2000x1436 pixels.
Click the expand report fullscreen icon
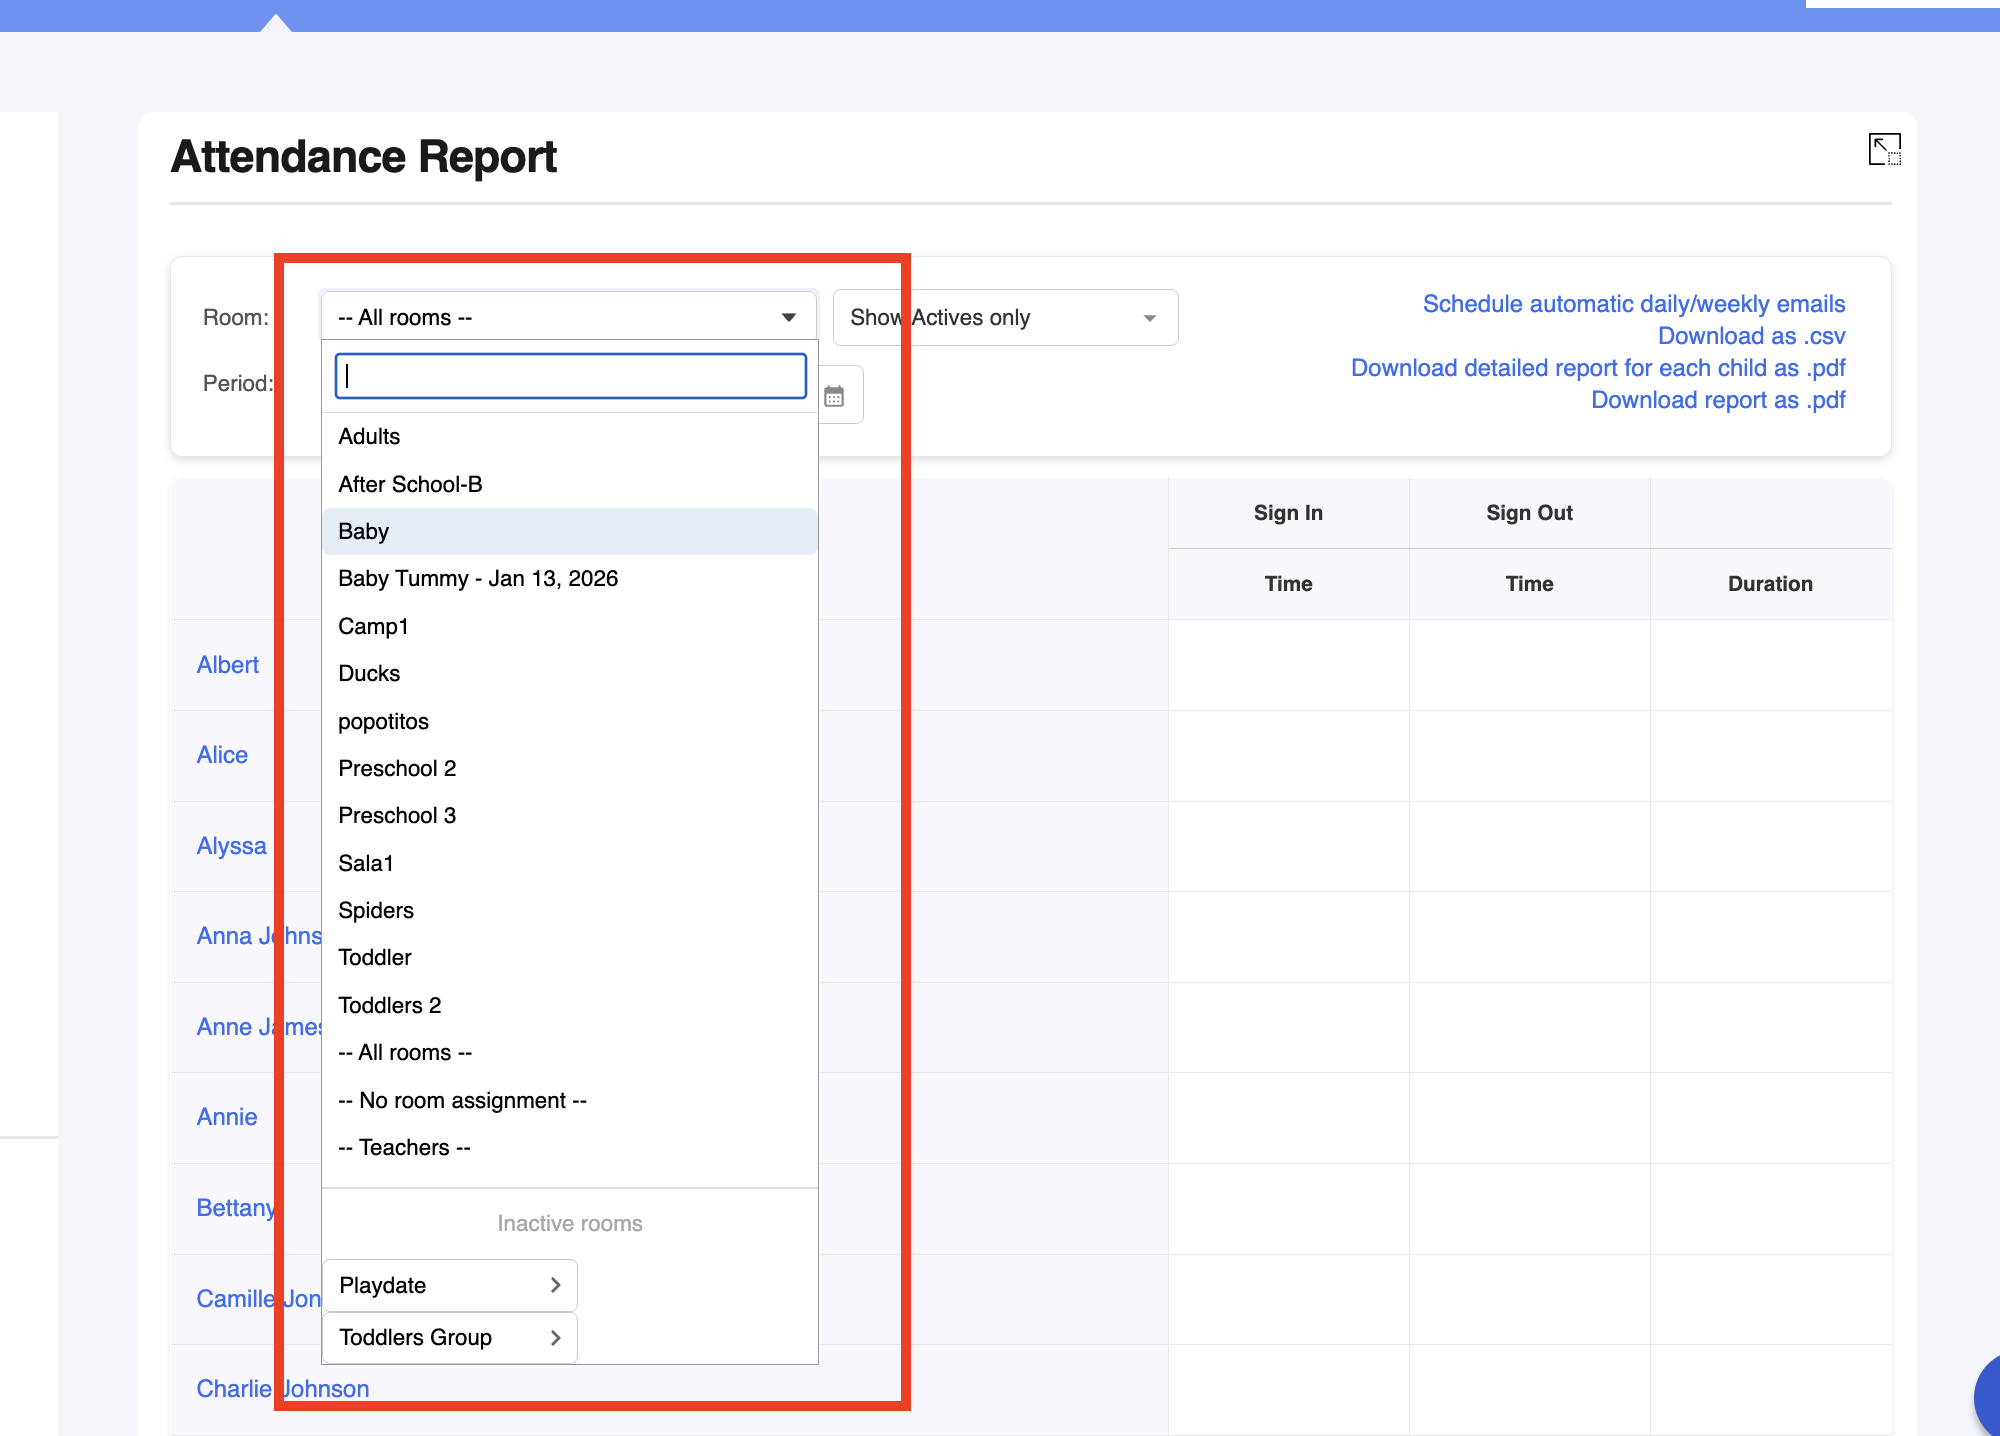(1884, 150)
